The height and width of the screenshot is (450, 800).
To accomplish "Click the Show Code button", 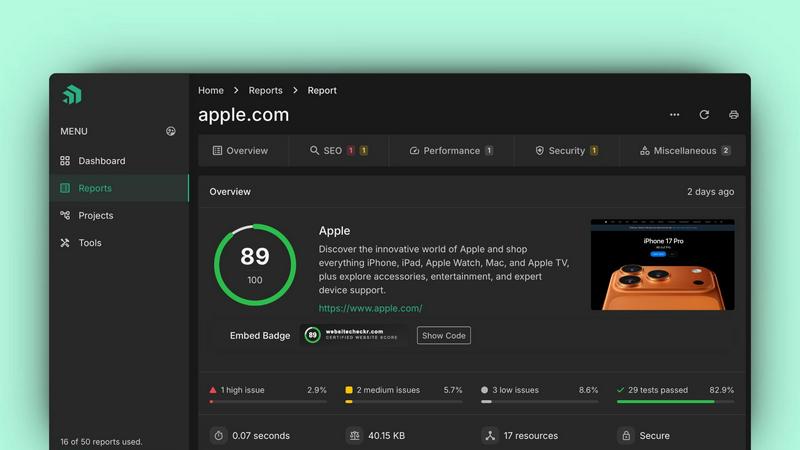I will 444,335.
